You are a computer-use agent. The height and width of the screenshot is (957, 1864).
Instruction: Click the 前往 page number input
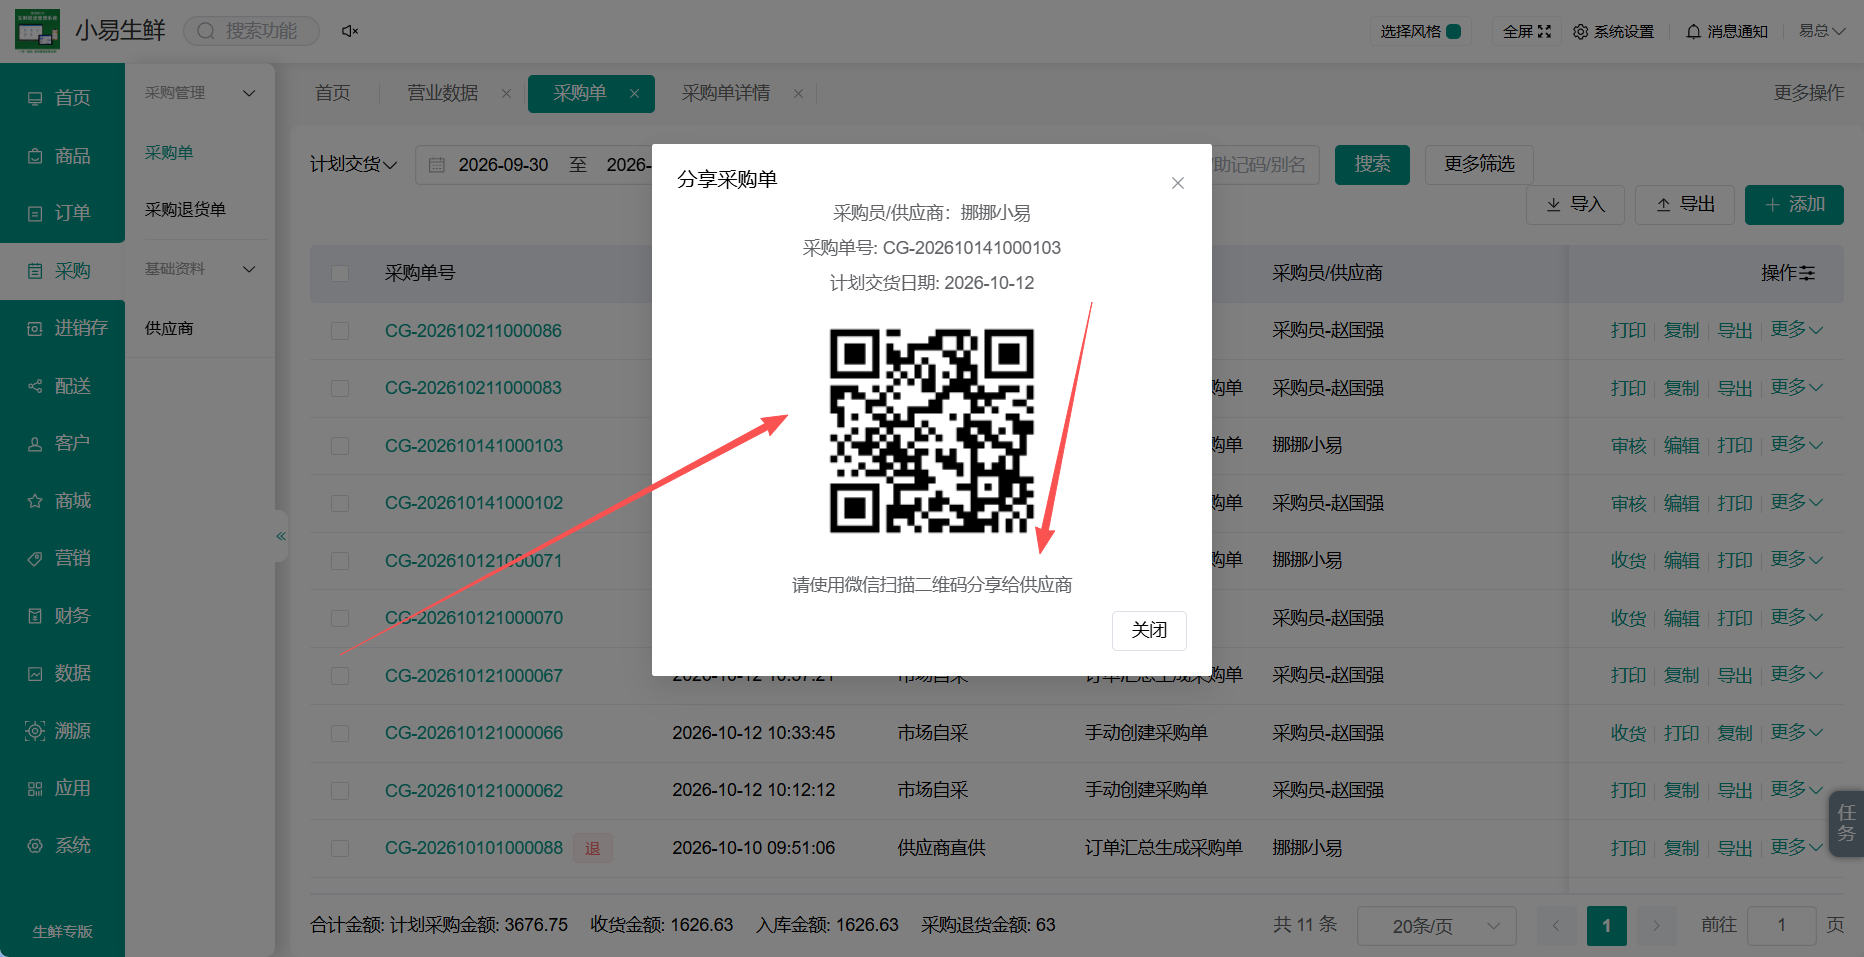click(x=1781, y=926)
